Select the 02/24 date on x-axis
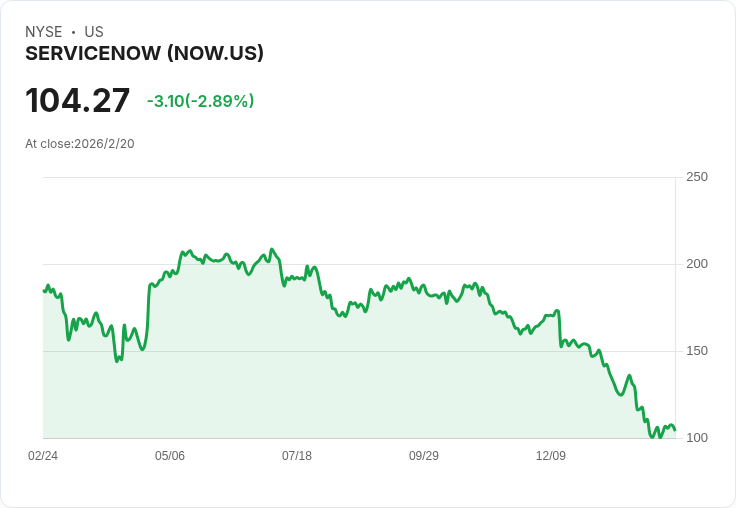The width and height of the screenshot is (736, 508). (x=43, y=456)
